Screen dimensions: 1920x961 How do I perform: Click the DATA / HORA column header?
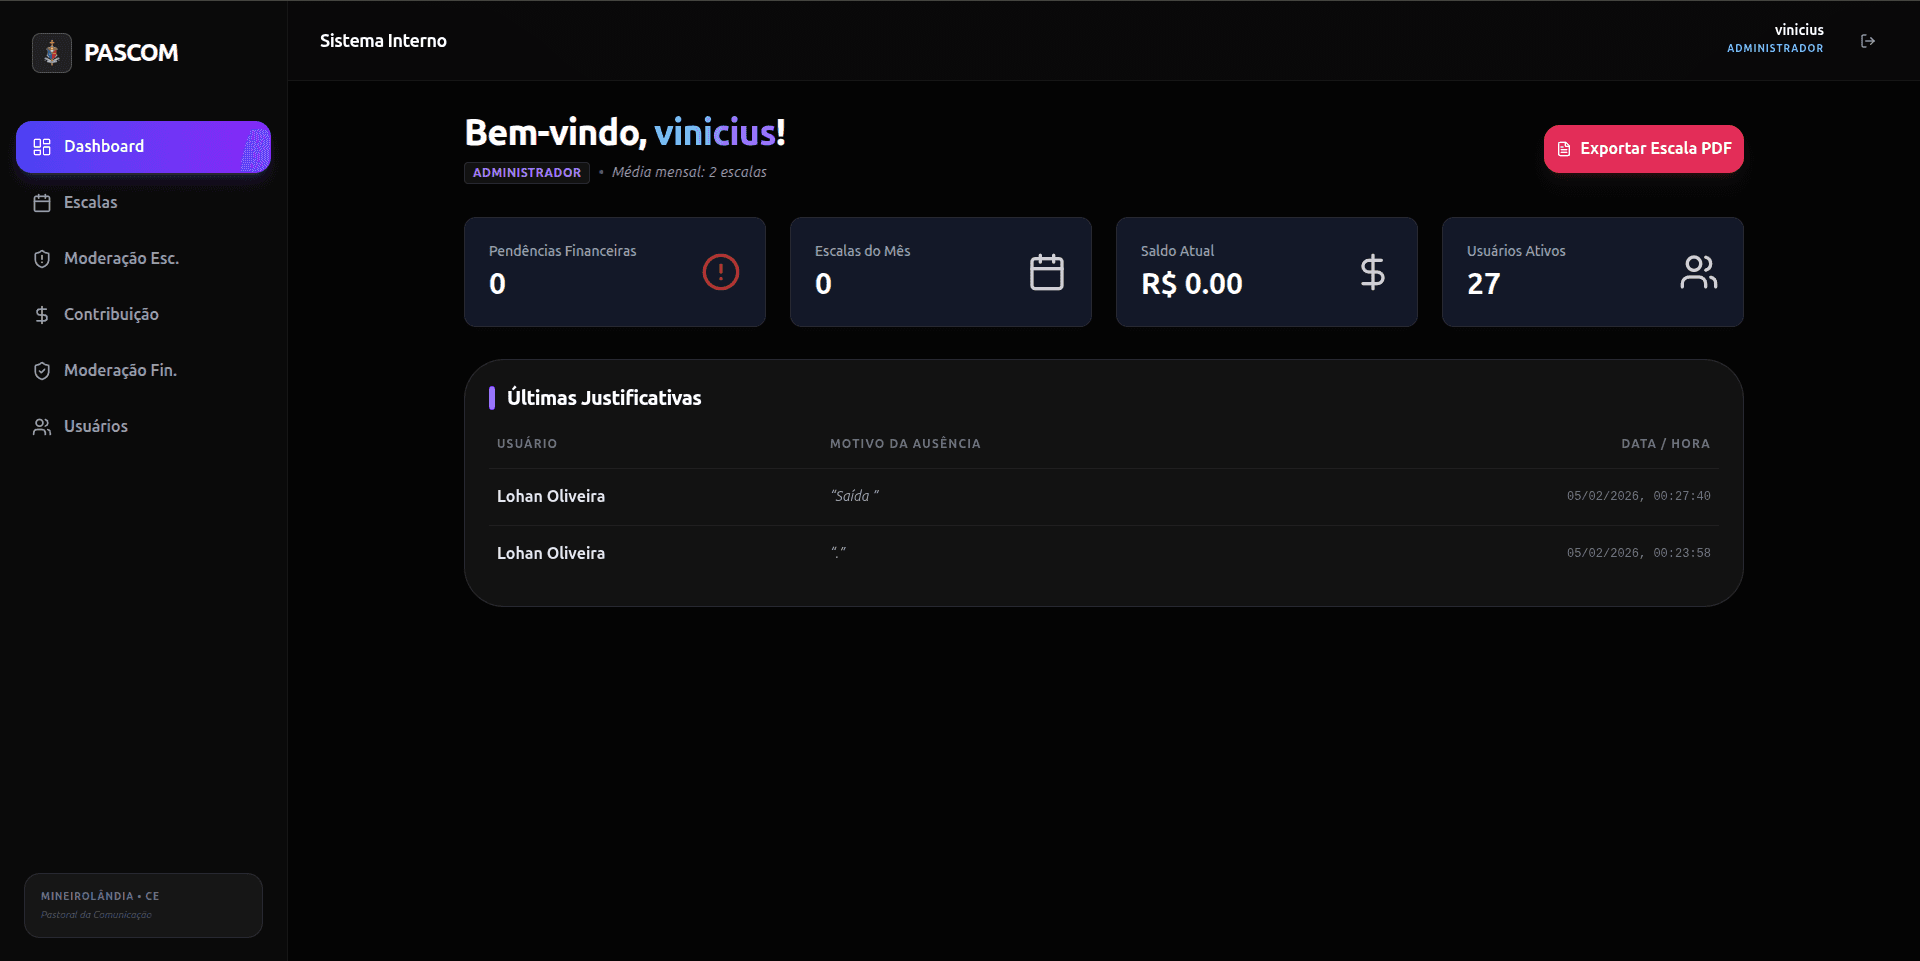1665,444
